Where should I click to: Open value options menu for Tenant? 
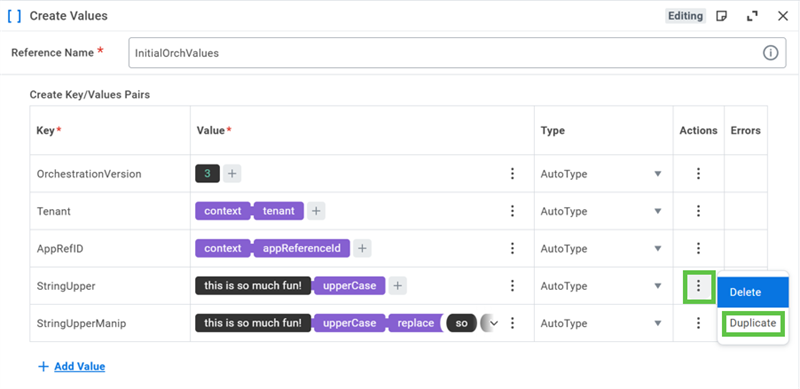tap(512, 211)
